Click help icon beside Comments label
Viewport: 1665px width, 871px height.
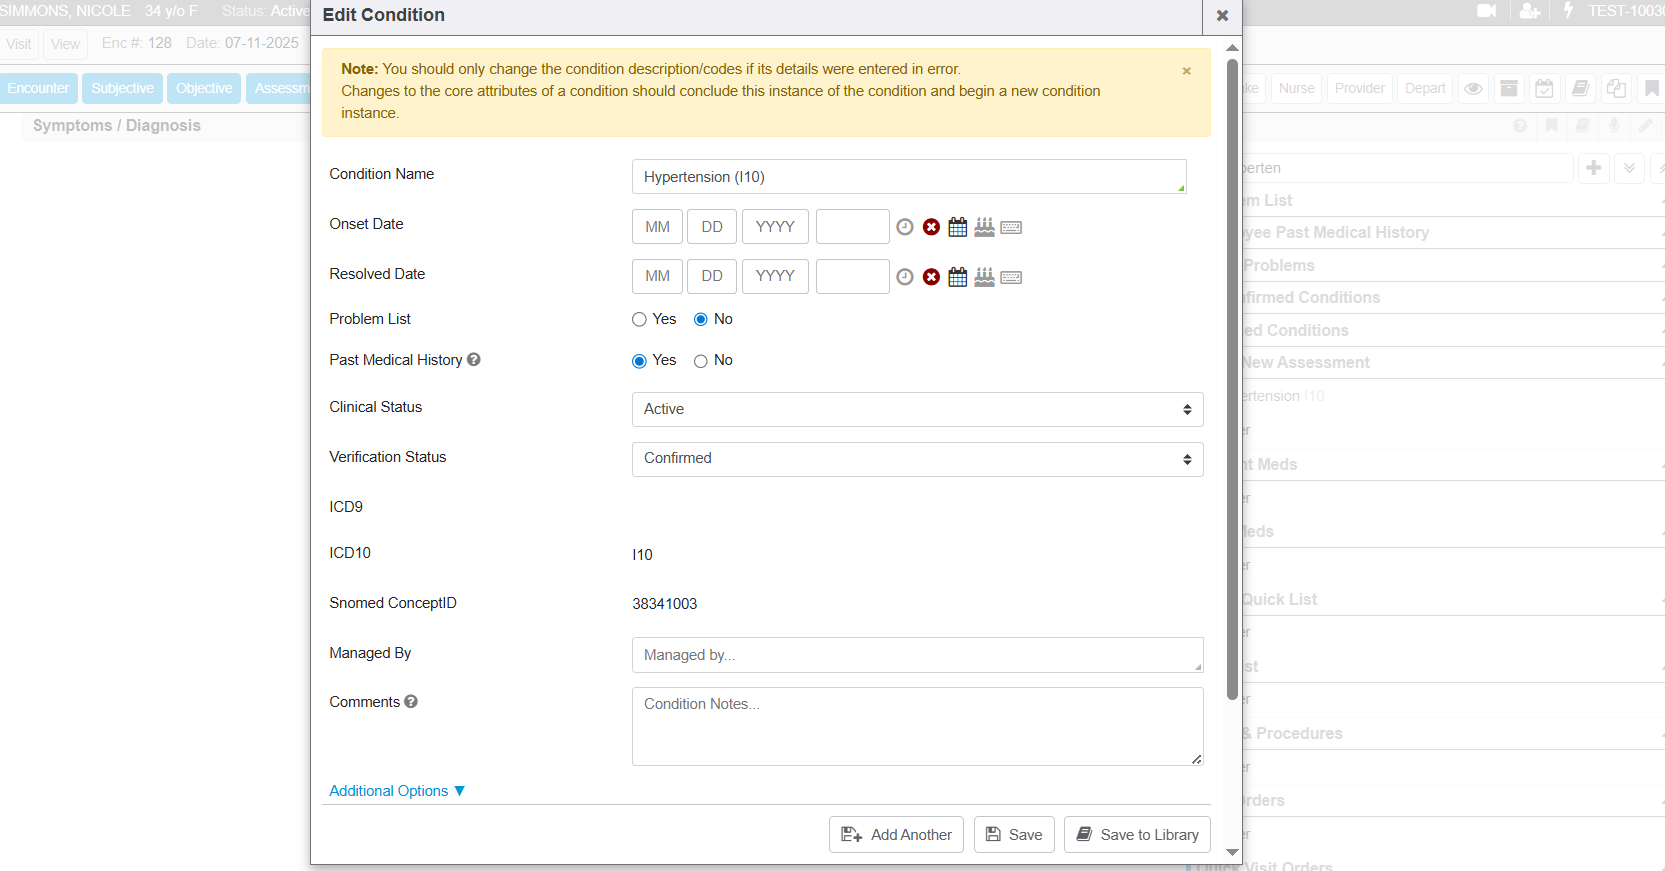pos(411,702)
